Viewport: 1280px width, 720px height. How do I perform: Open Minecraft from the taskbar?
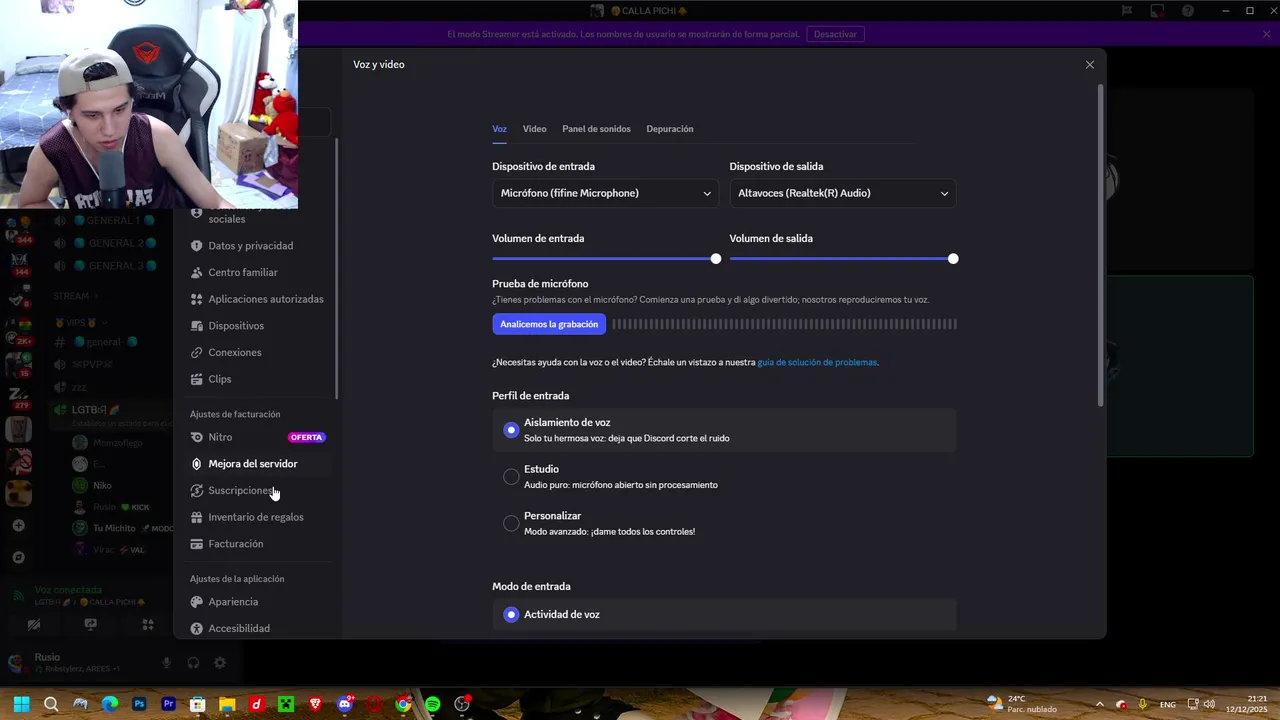coord(286,704)
